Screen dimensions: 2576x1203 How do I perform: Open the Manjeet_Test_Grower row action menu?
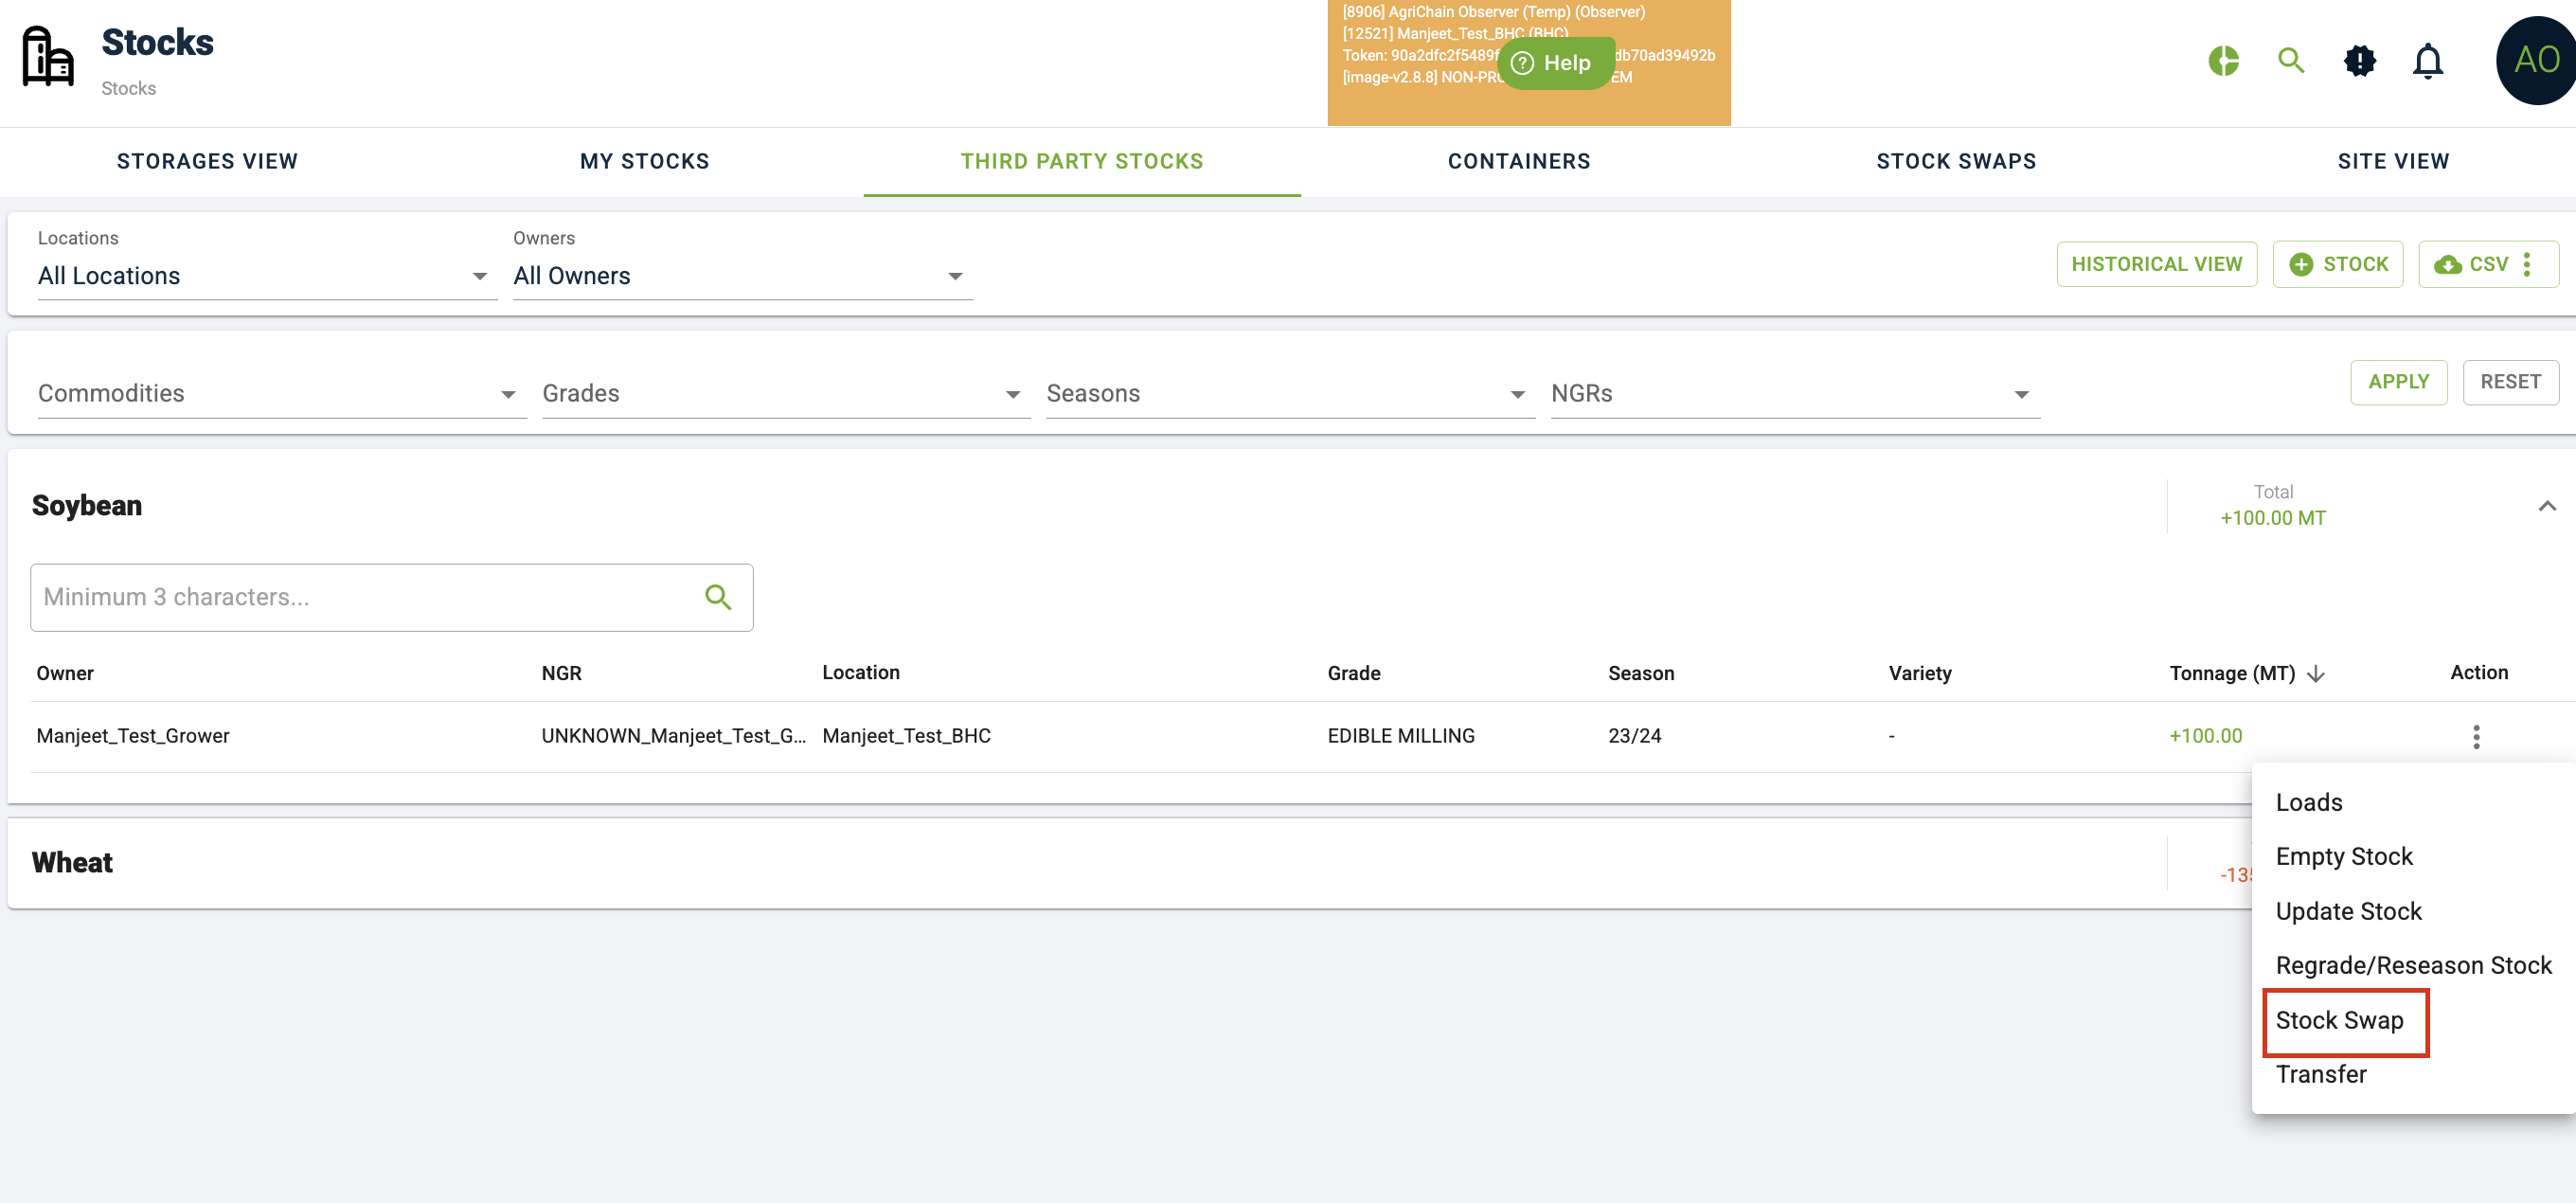pyautogui.click(x=2476, y=737)
